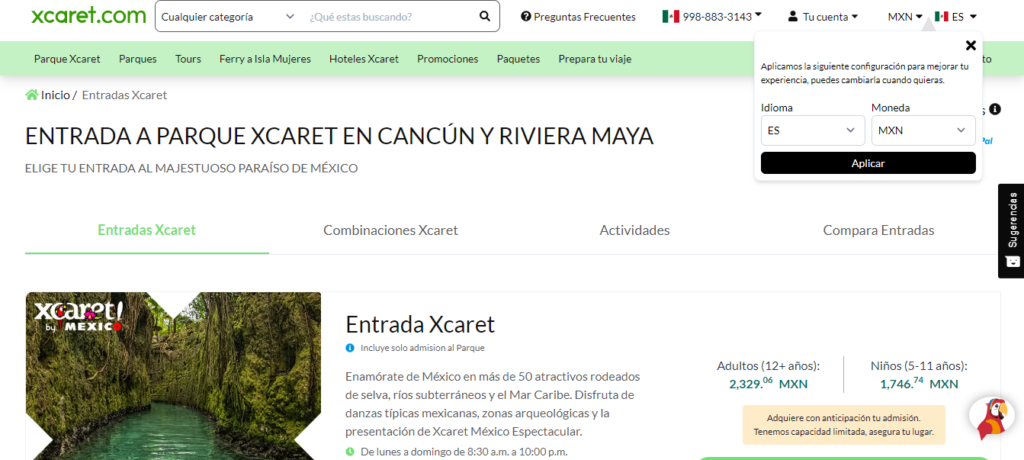Click the clock icon beside opening hours
1024x460 pixels.
point(350,452)
